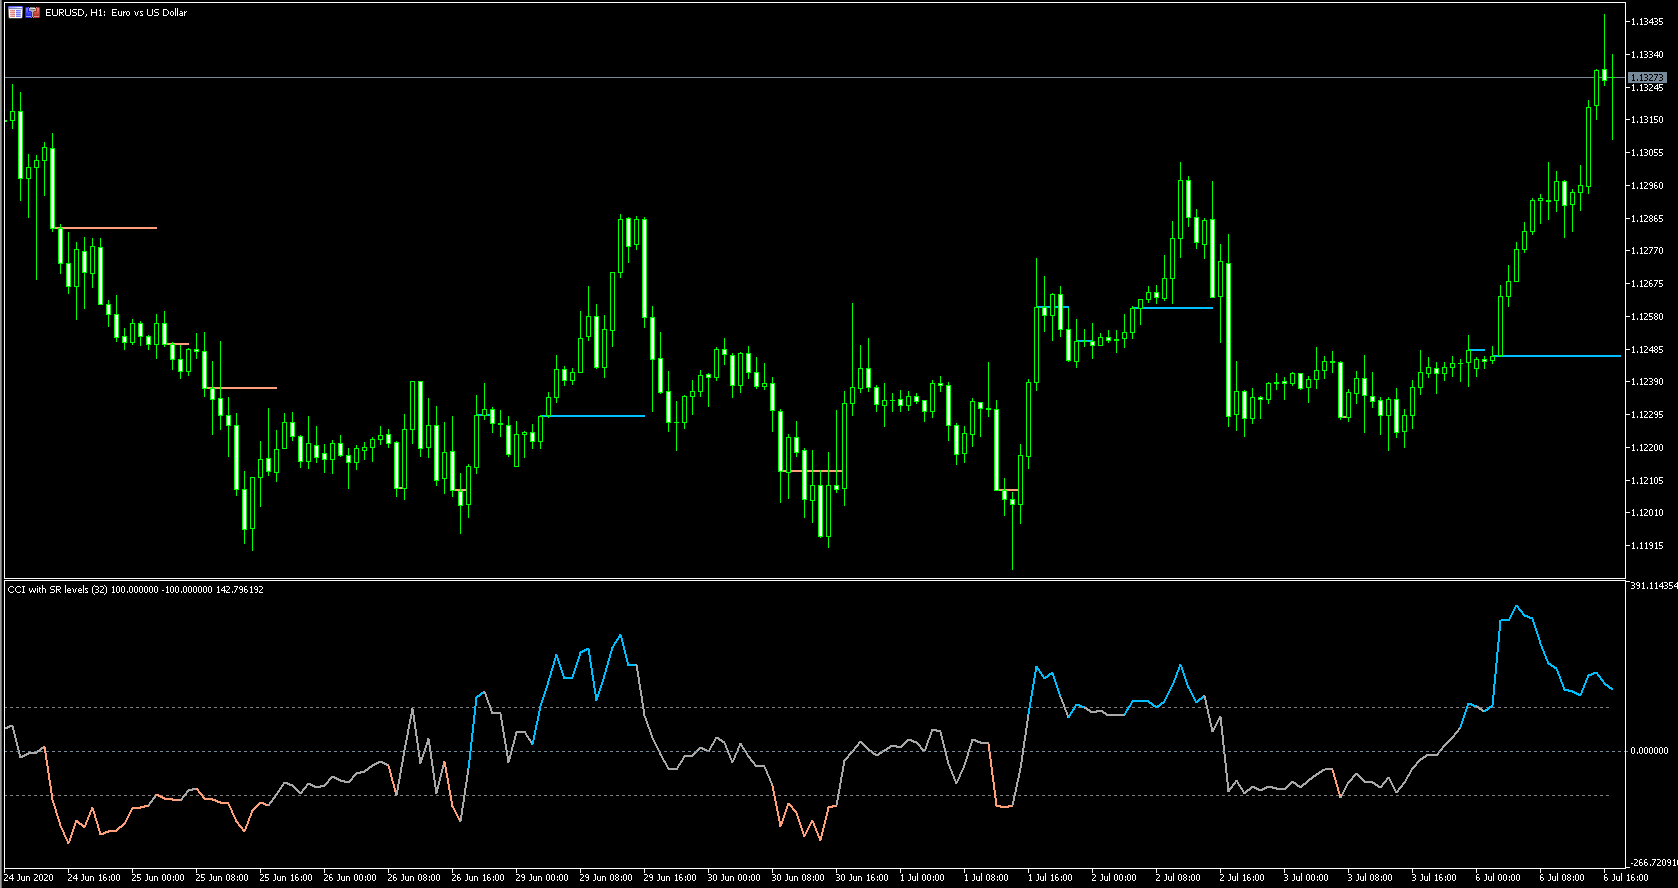Click the CCI scale maximum 391.114354
Viewport: 1678px width, 888px height.
click(1653, 586)
